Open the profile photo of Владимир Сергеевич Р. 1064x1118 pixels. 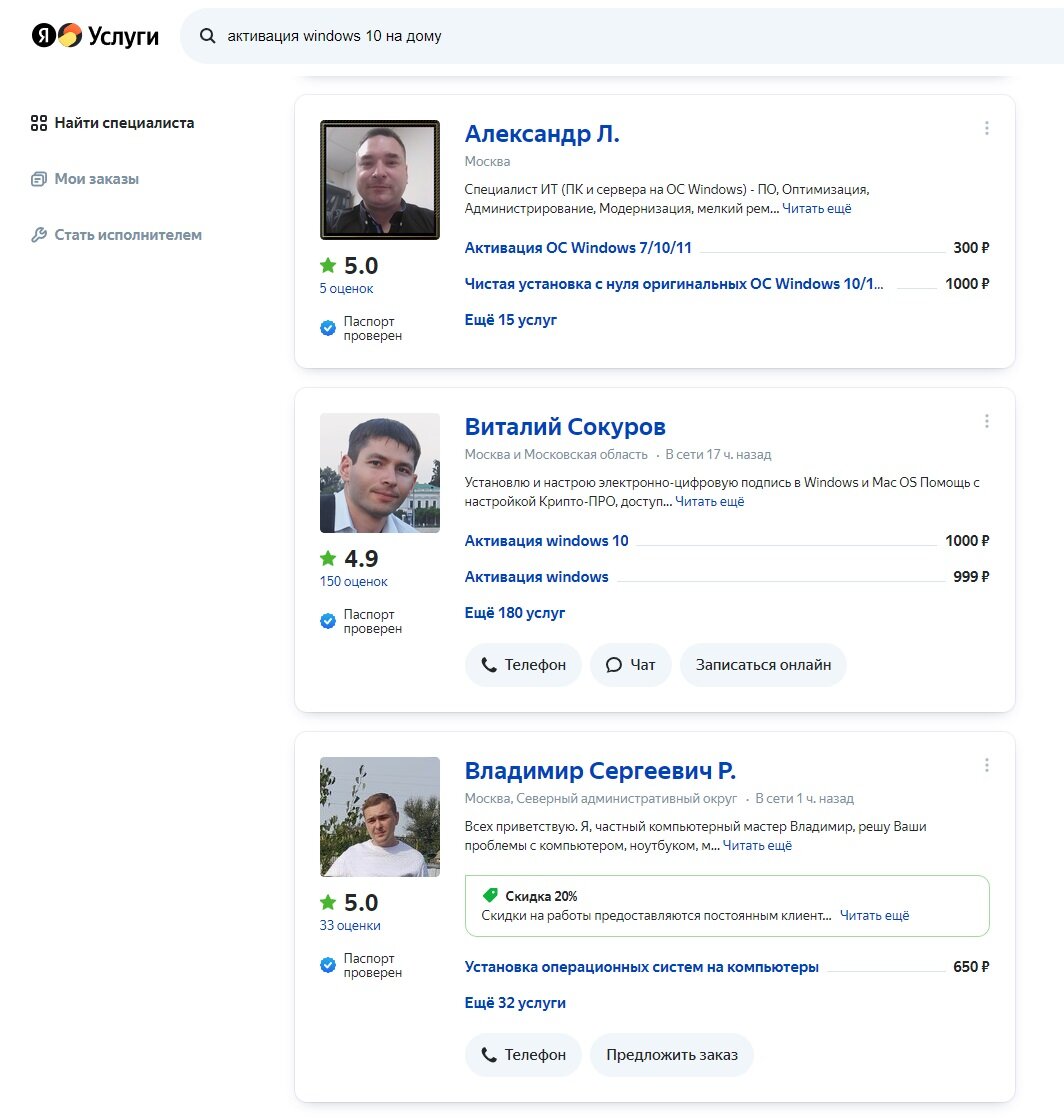[x=380, y=817]
